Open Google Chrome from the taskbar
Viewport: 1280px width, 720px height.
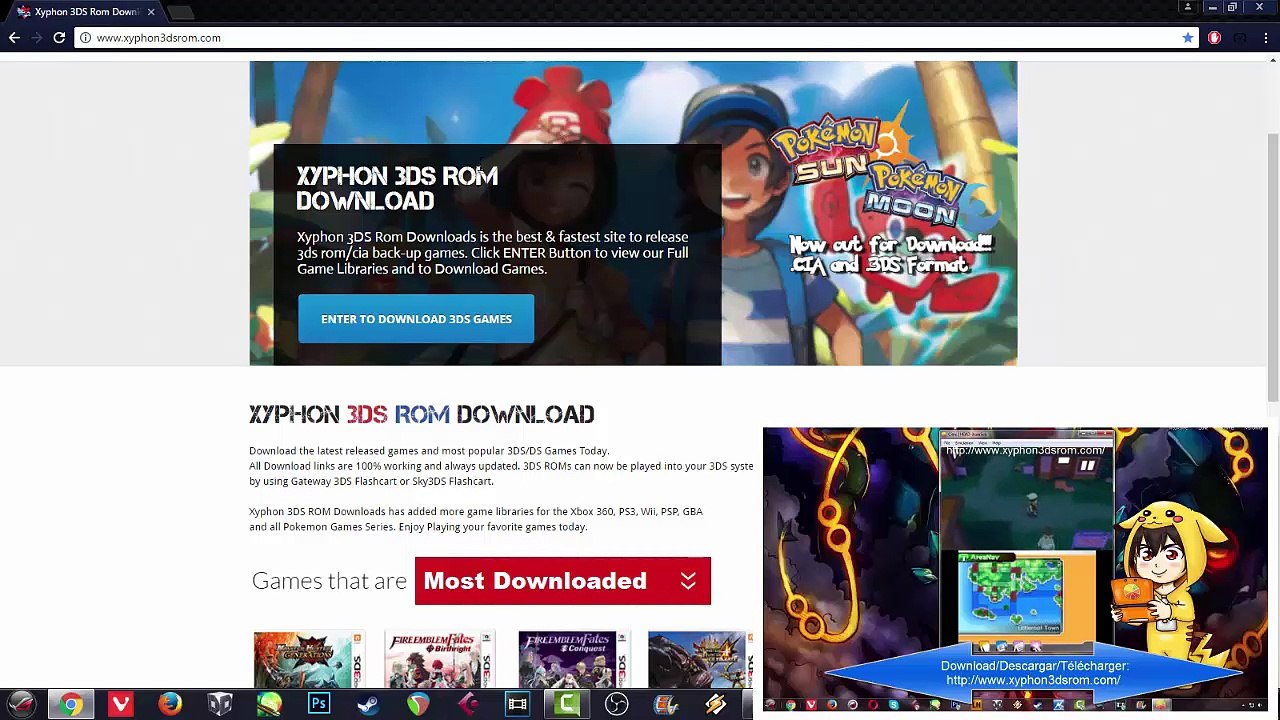pos(71,705)
